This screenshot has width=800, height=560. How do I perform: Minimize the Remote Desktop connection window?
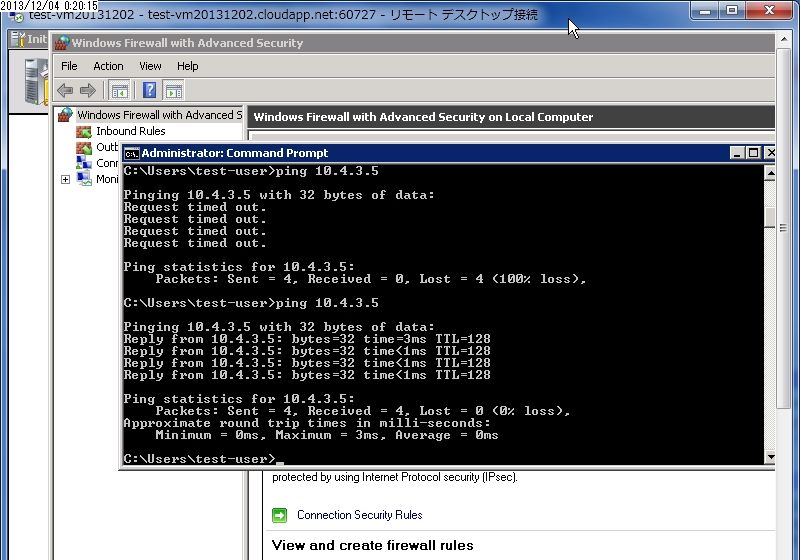(x=705, y=10)
